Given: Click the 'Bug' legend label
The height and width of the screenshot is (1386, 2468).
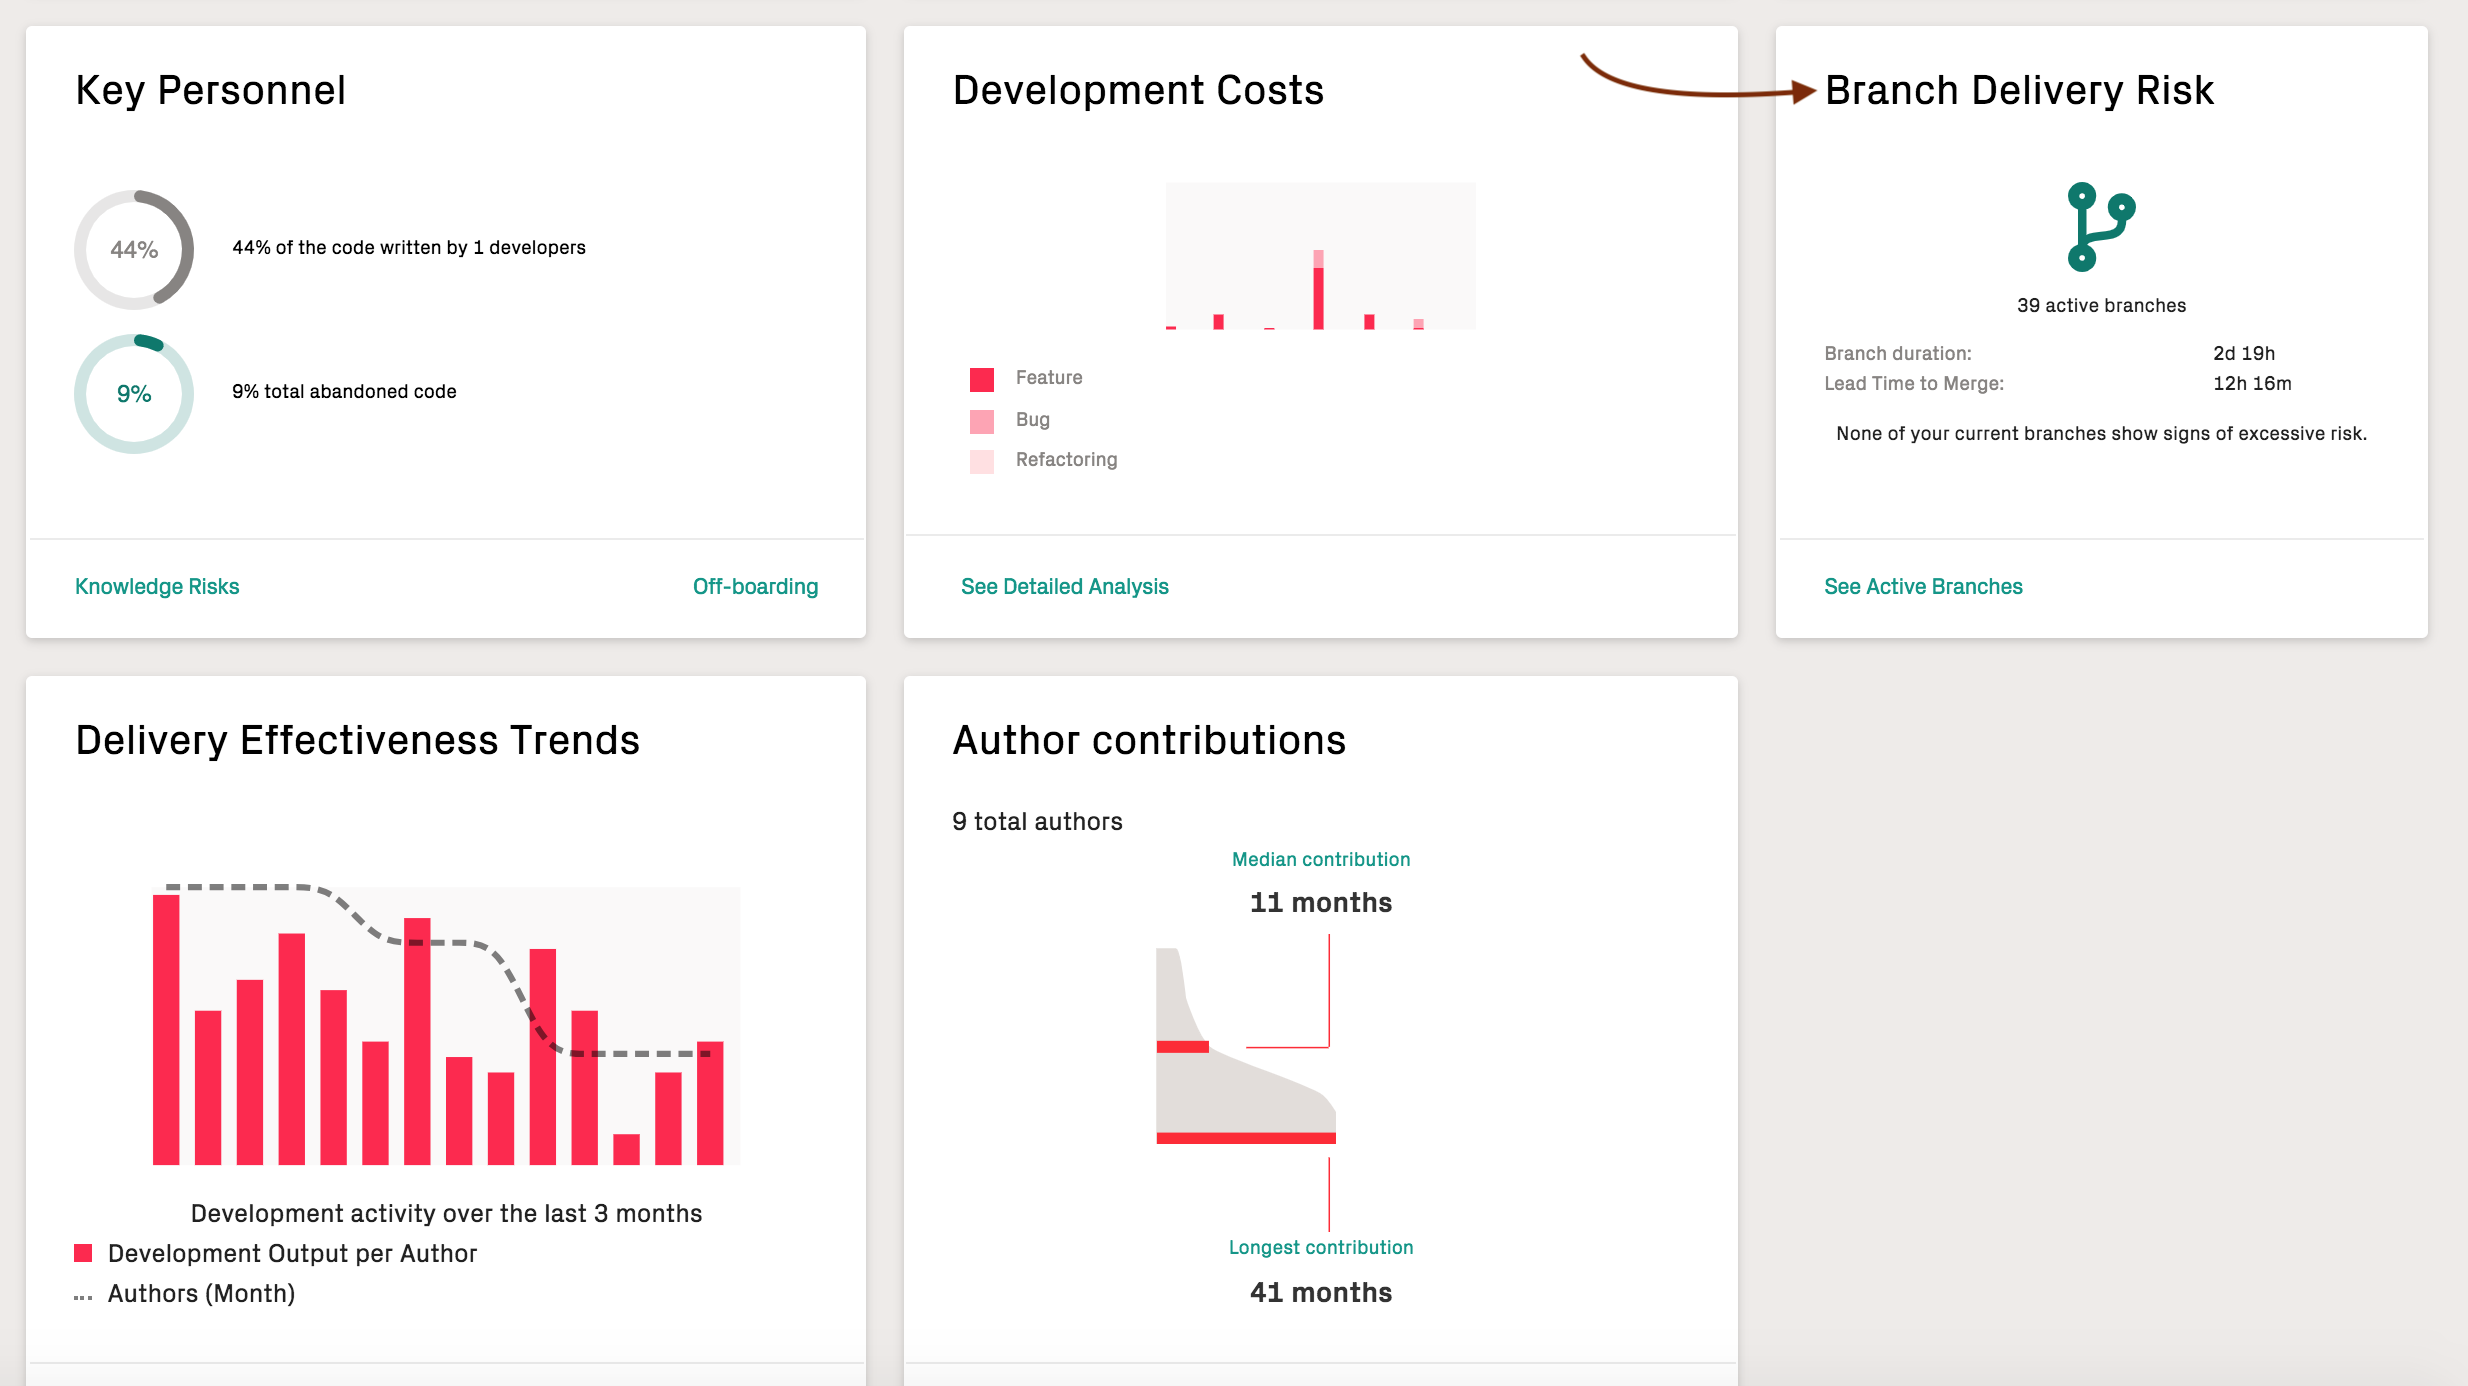Looking at the screenshot, I should tap(1033, 420).
